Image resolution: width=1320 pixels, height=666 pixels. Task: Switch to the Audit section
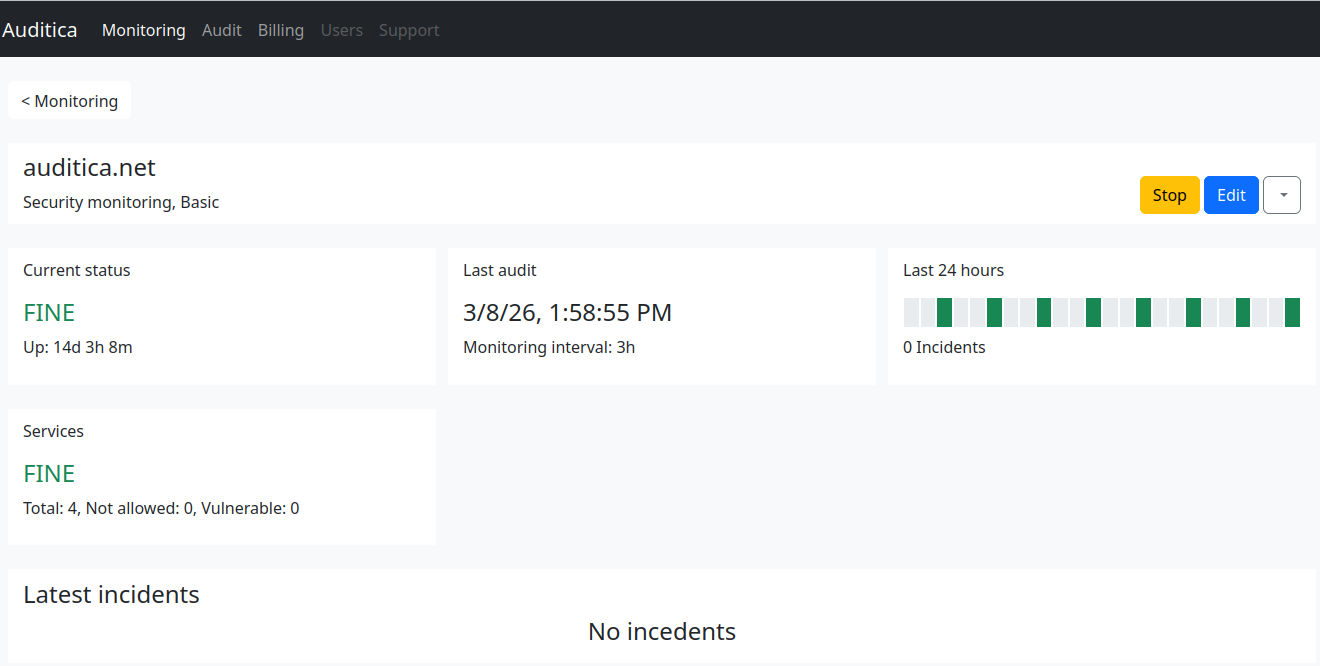[221, 30]
